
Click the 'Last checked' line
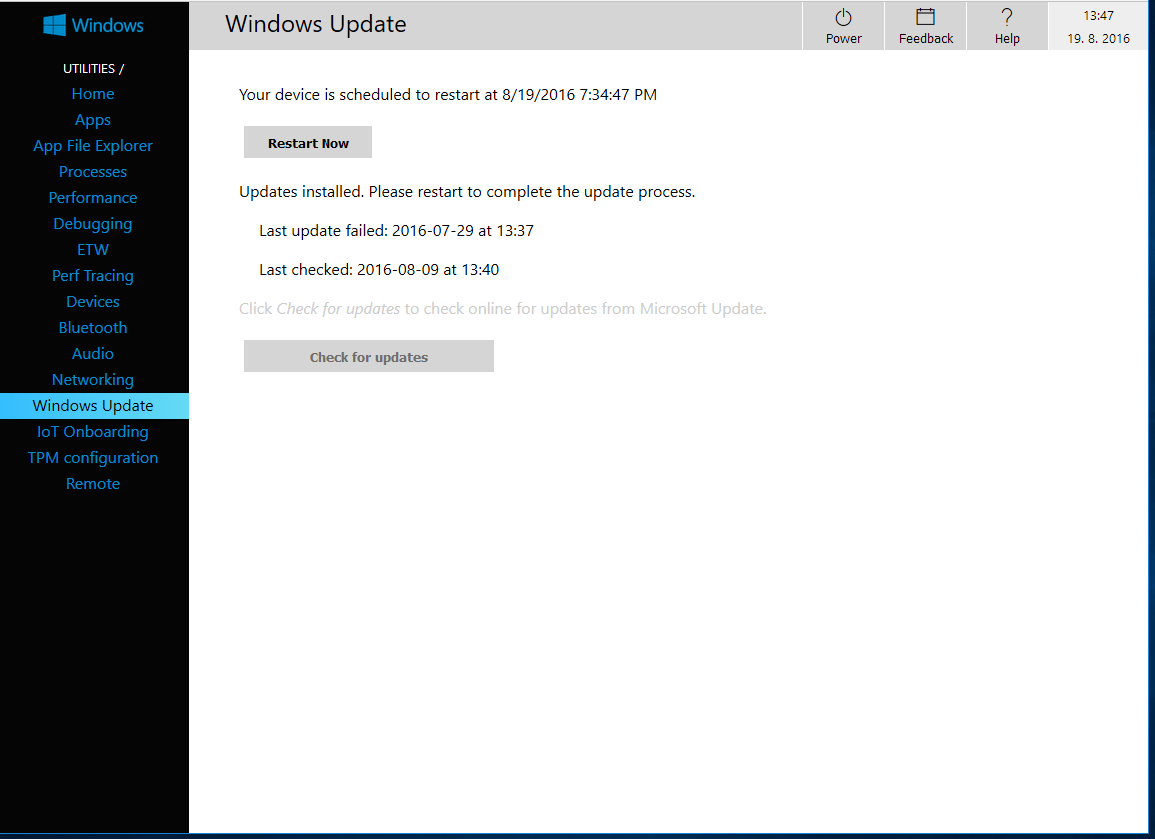click(x=379, y=270)
